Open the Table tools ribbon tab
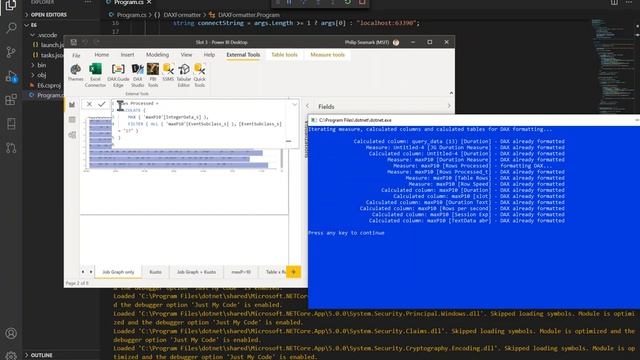The height and width of the screenshot is (360, 640). click(284, 55)
